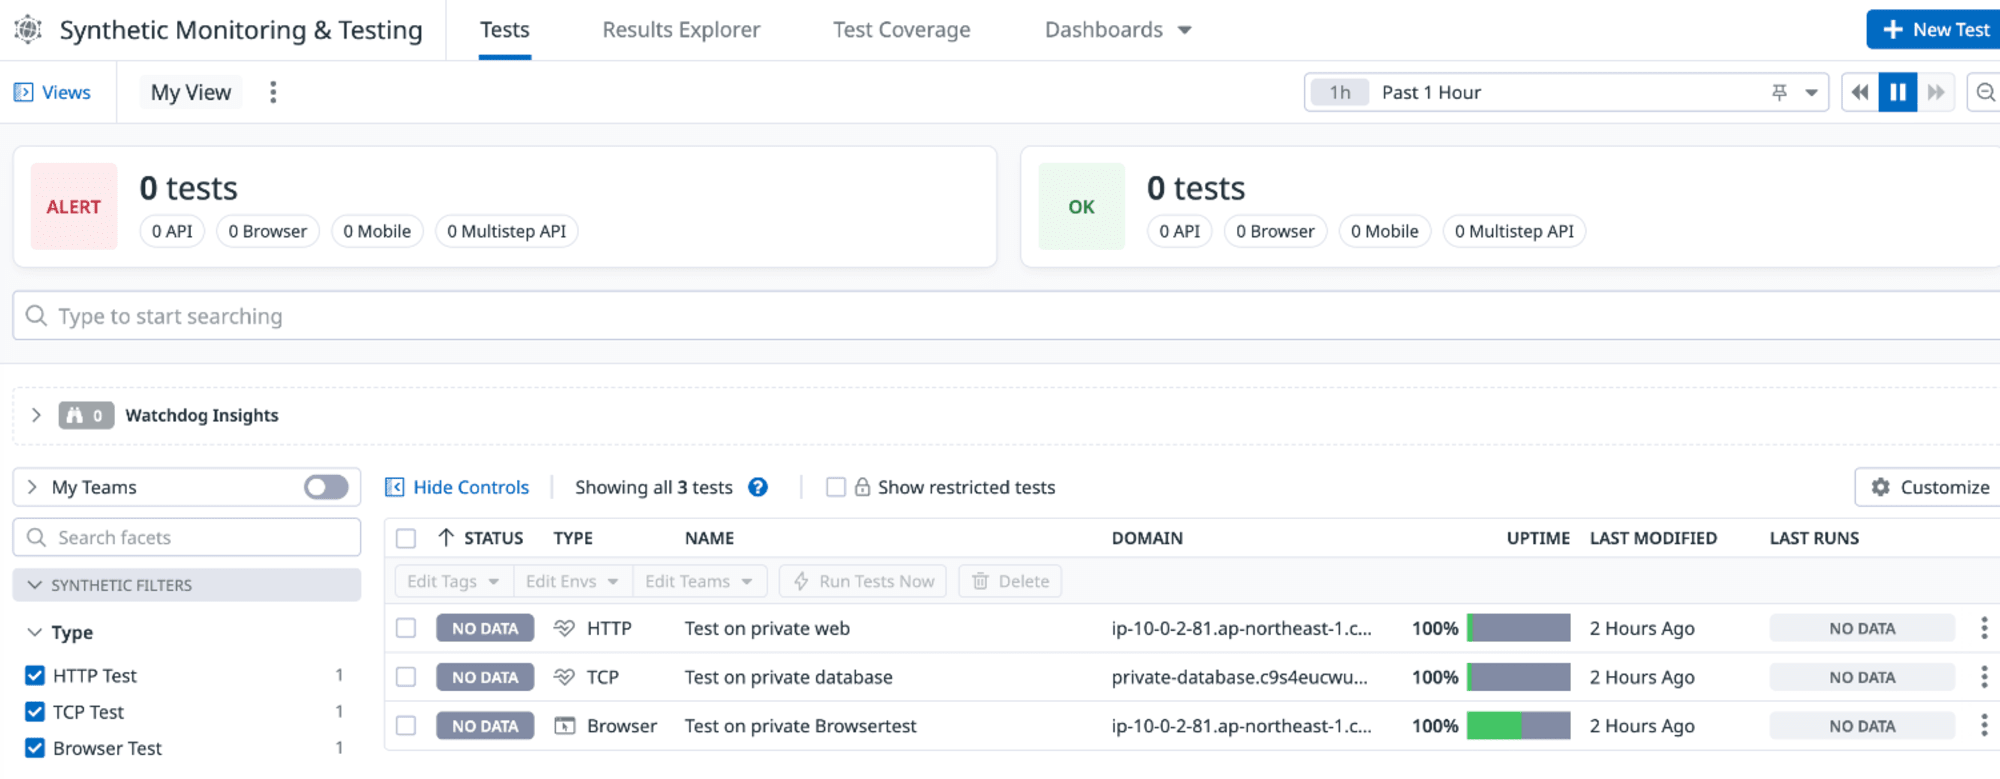Open the time range dropdown arrow

coord(1811,92)
